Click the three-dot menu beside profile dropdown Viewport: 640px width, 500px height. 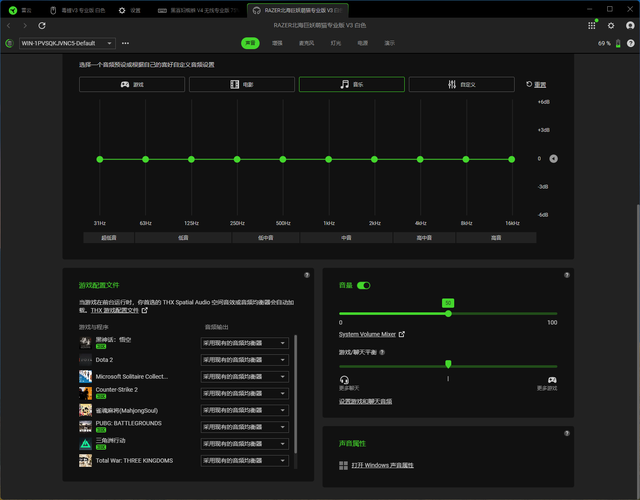coord(126,43)
